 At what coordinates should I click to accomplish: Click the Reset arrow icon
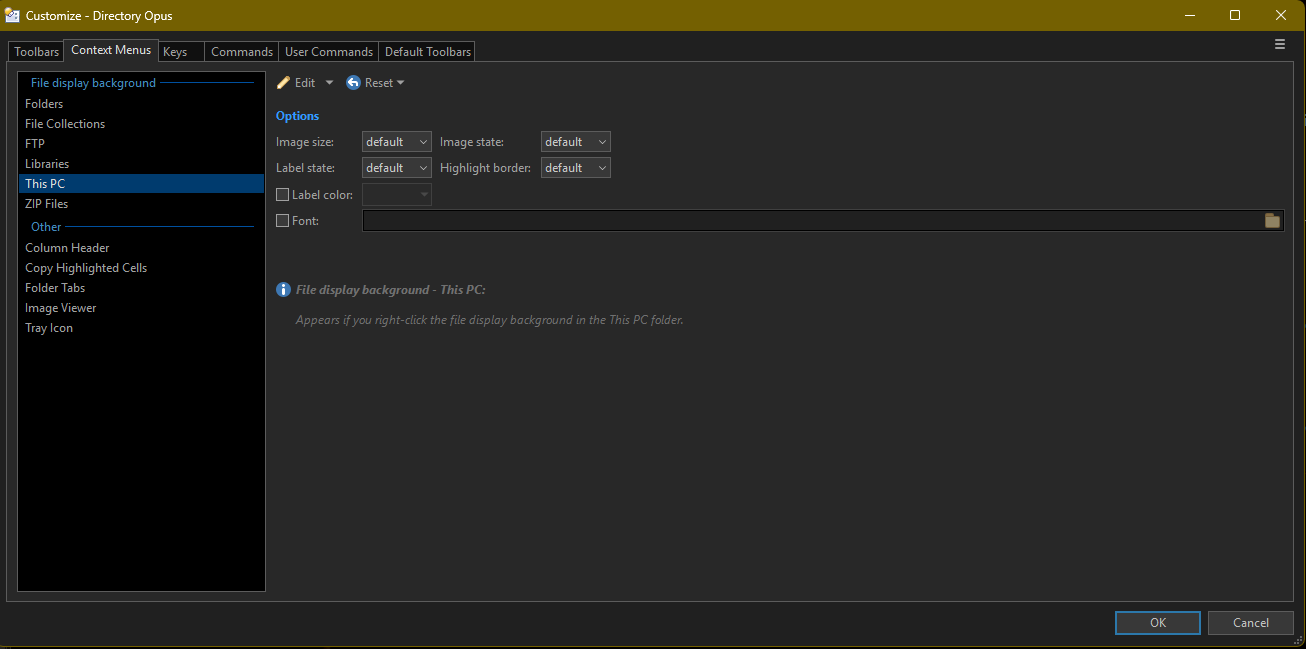[353, 83]
